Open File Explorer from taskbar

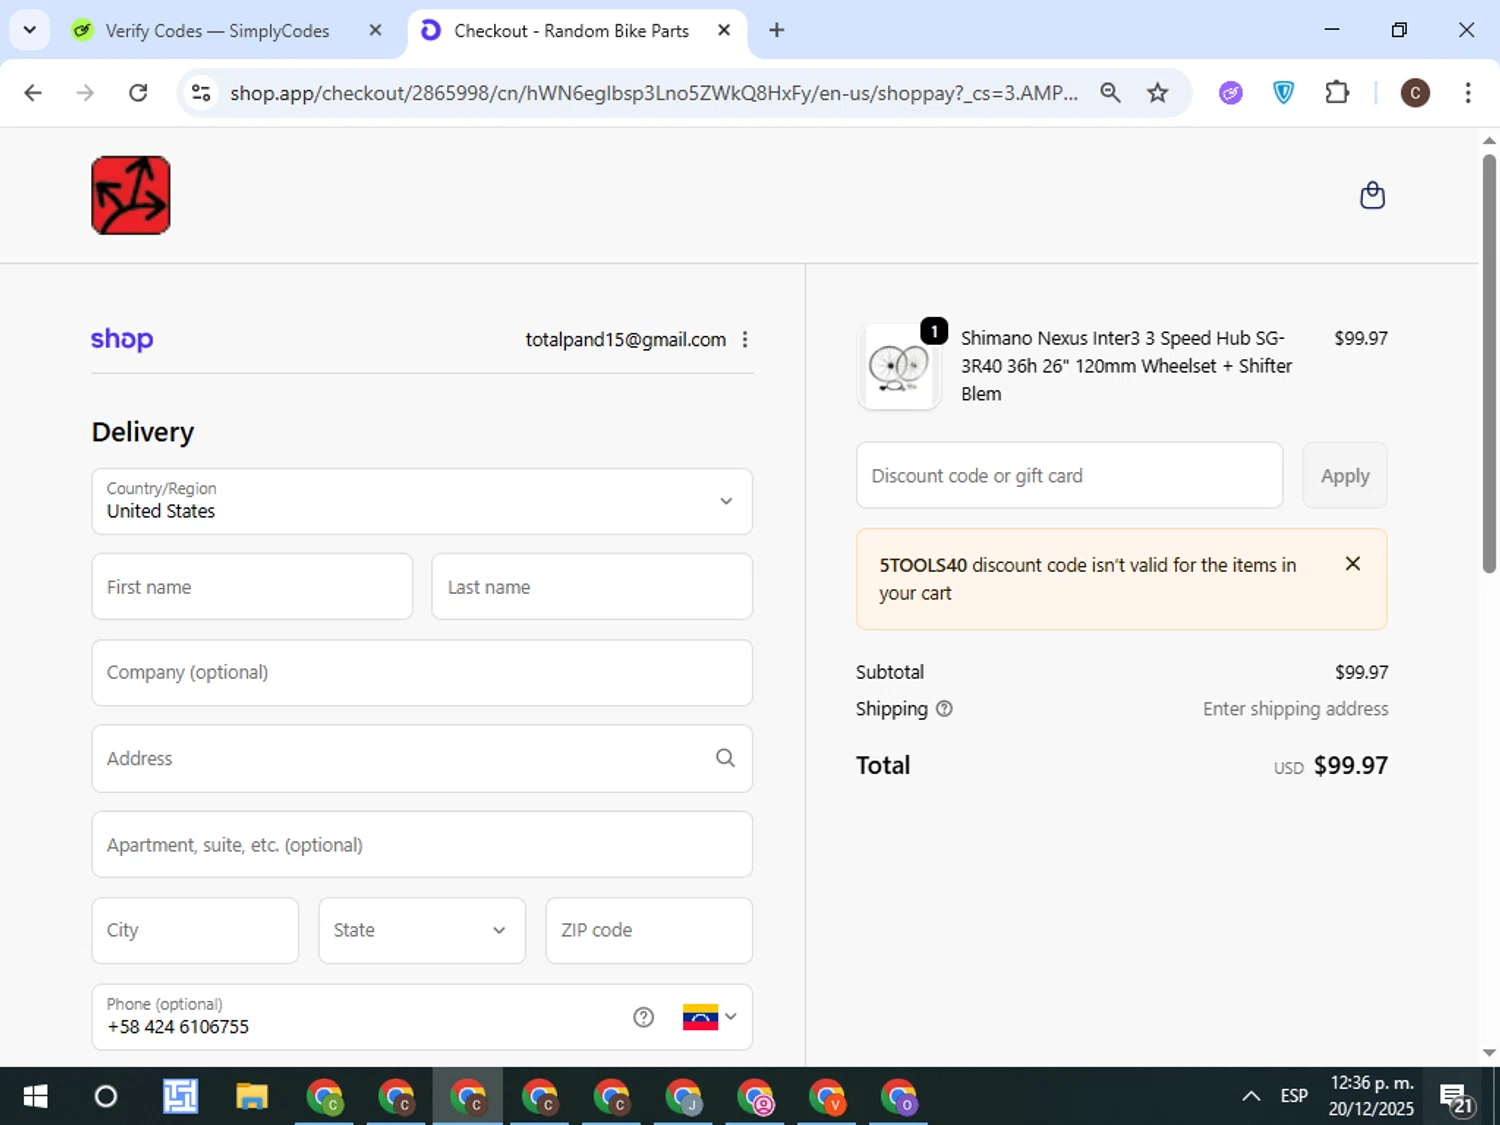pos(252,1096)
